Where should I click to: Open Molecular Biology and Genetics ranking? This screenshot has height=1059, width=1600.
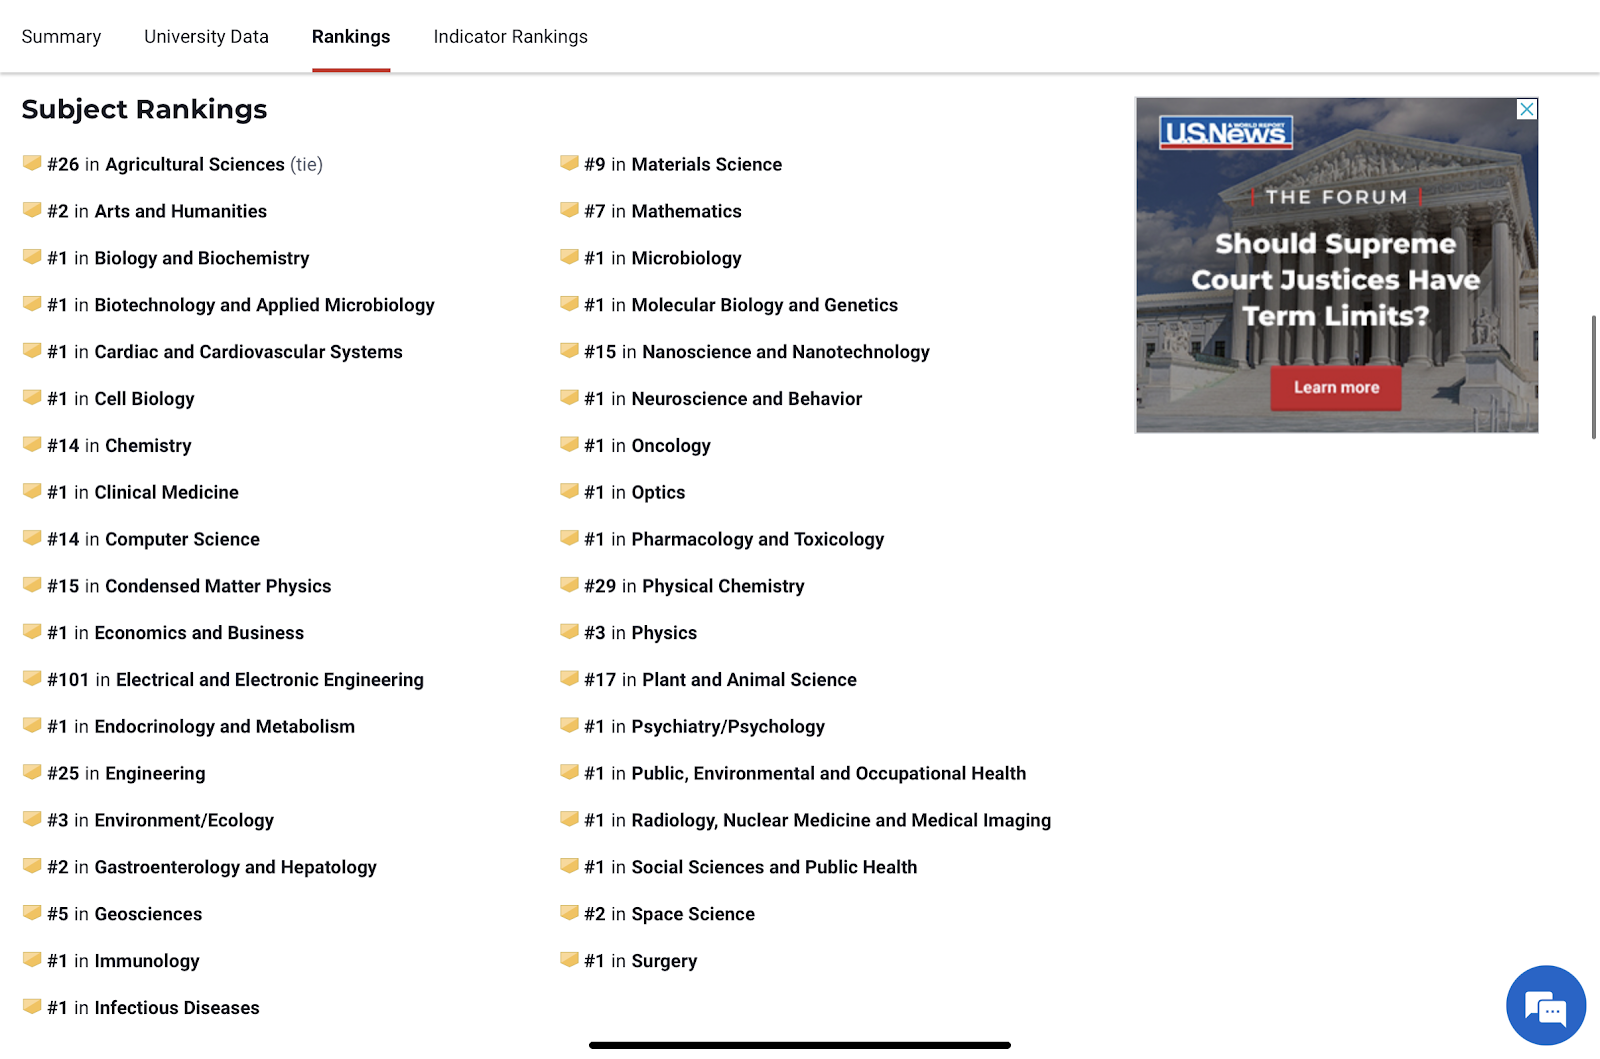click(765, 305)
